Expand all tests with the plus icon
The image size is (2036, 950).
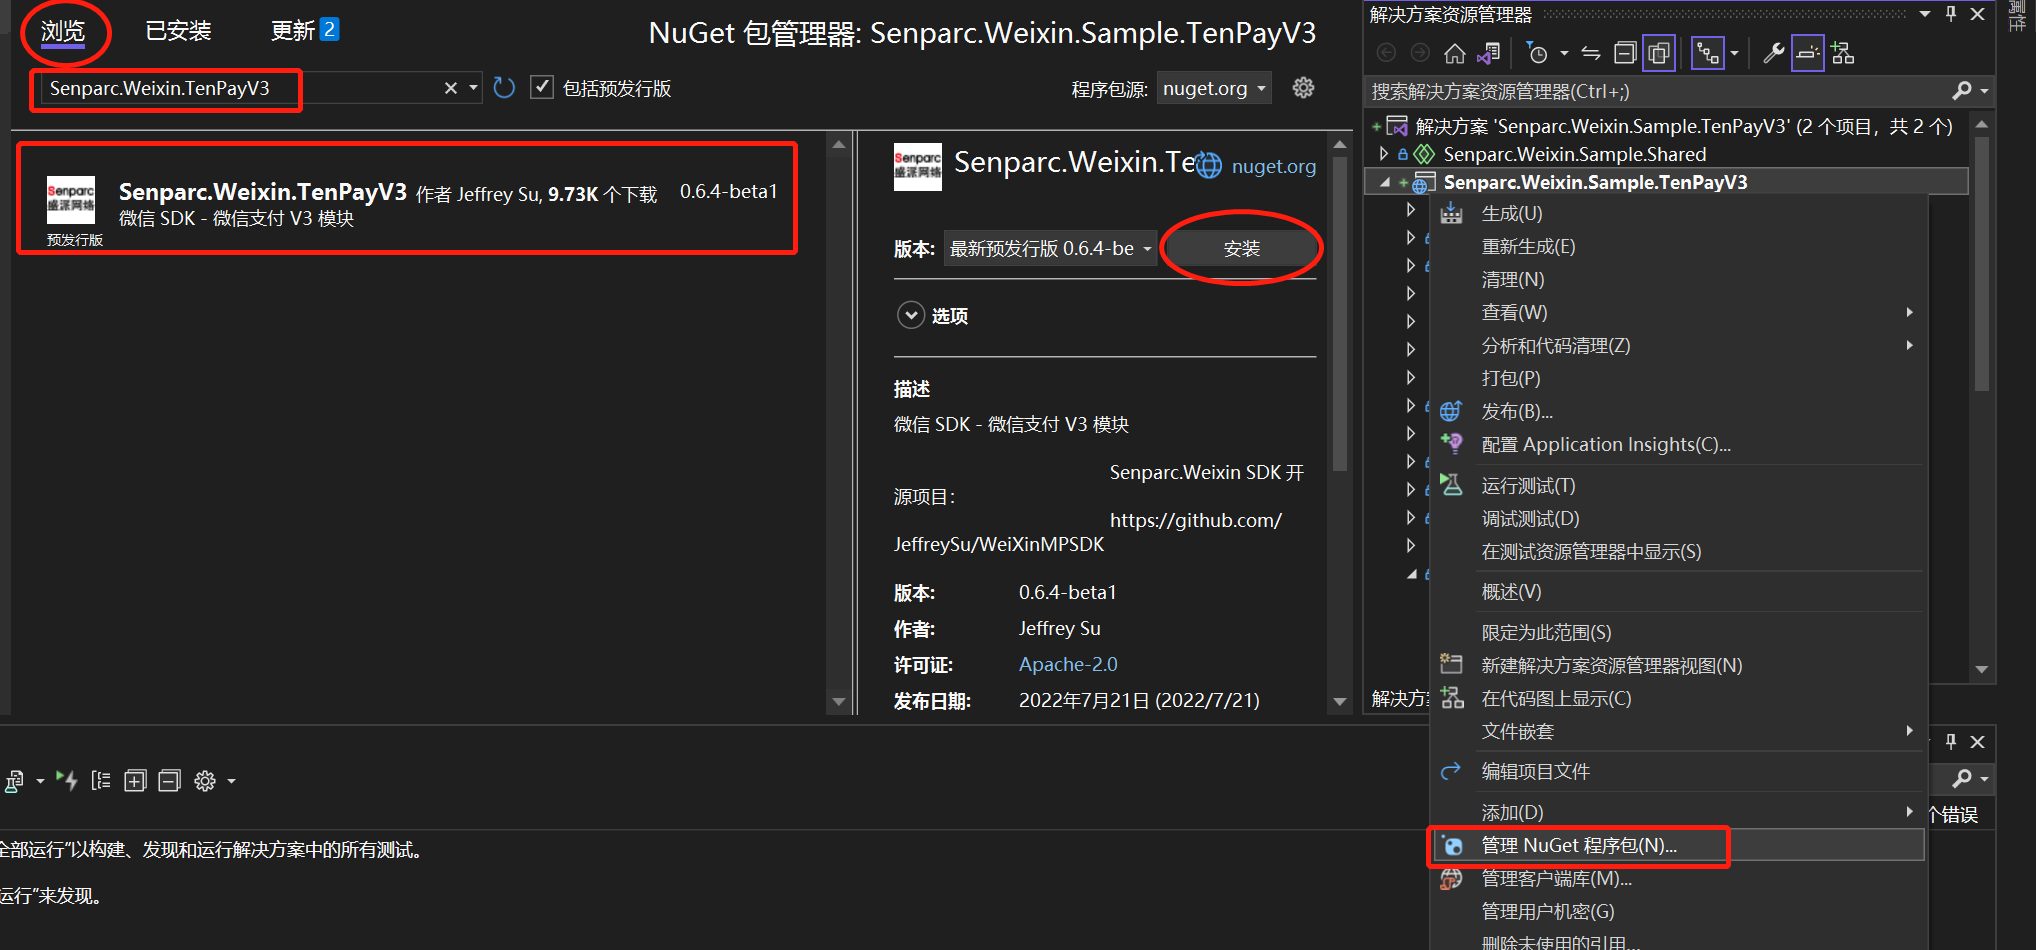(x=135, y=781)
